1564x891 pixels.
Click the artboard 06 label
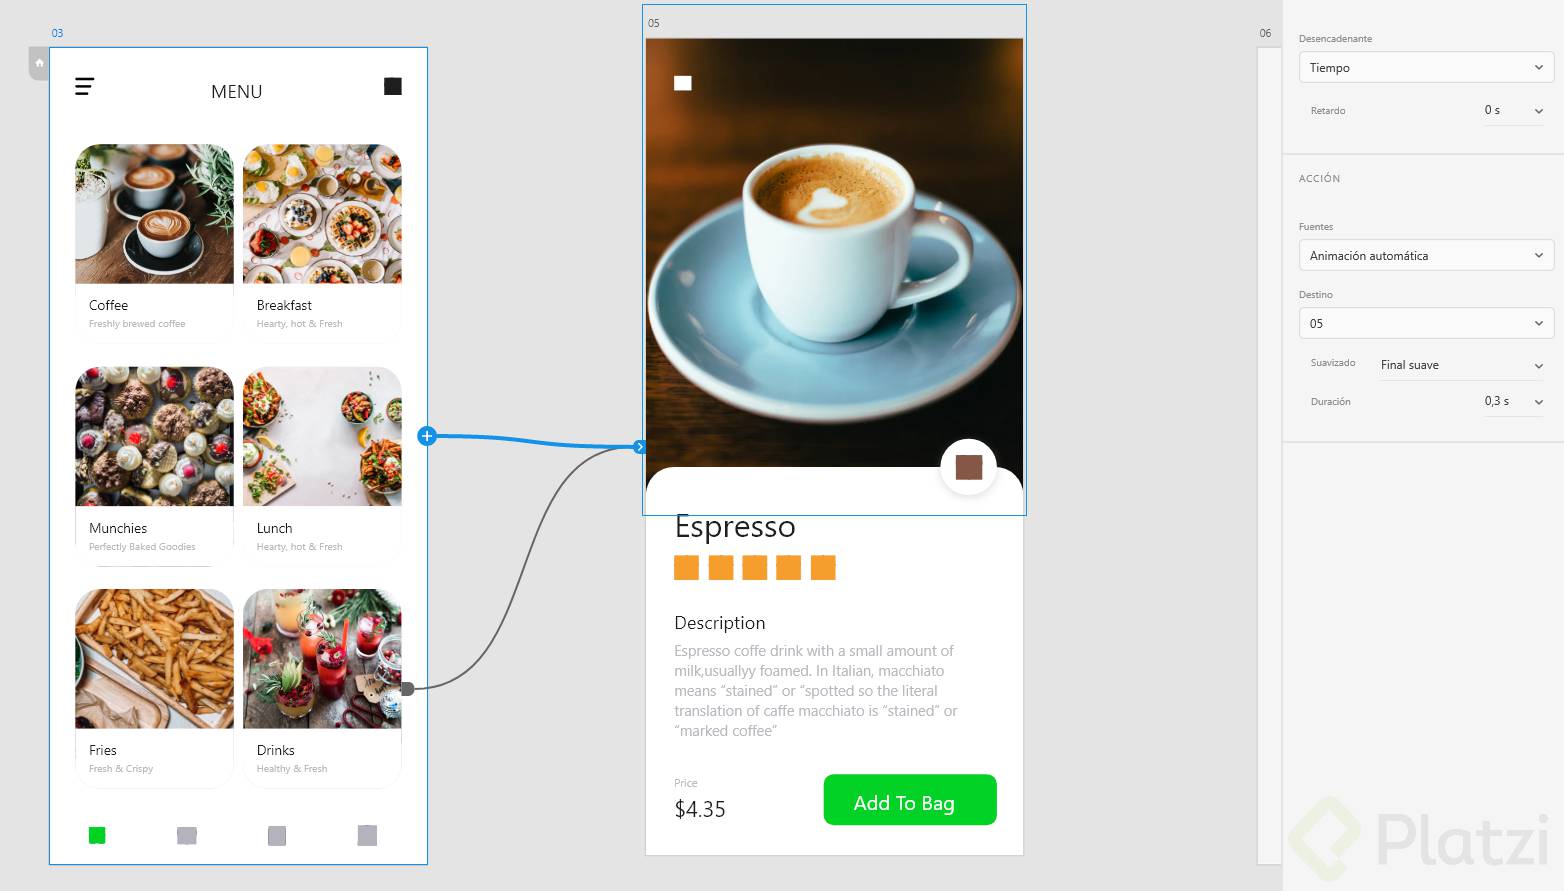pyautogui.click(x=1265, y=33)
